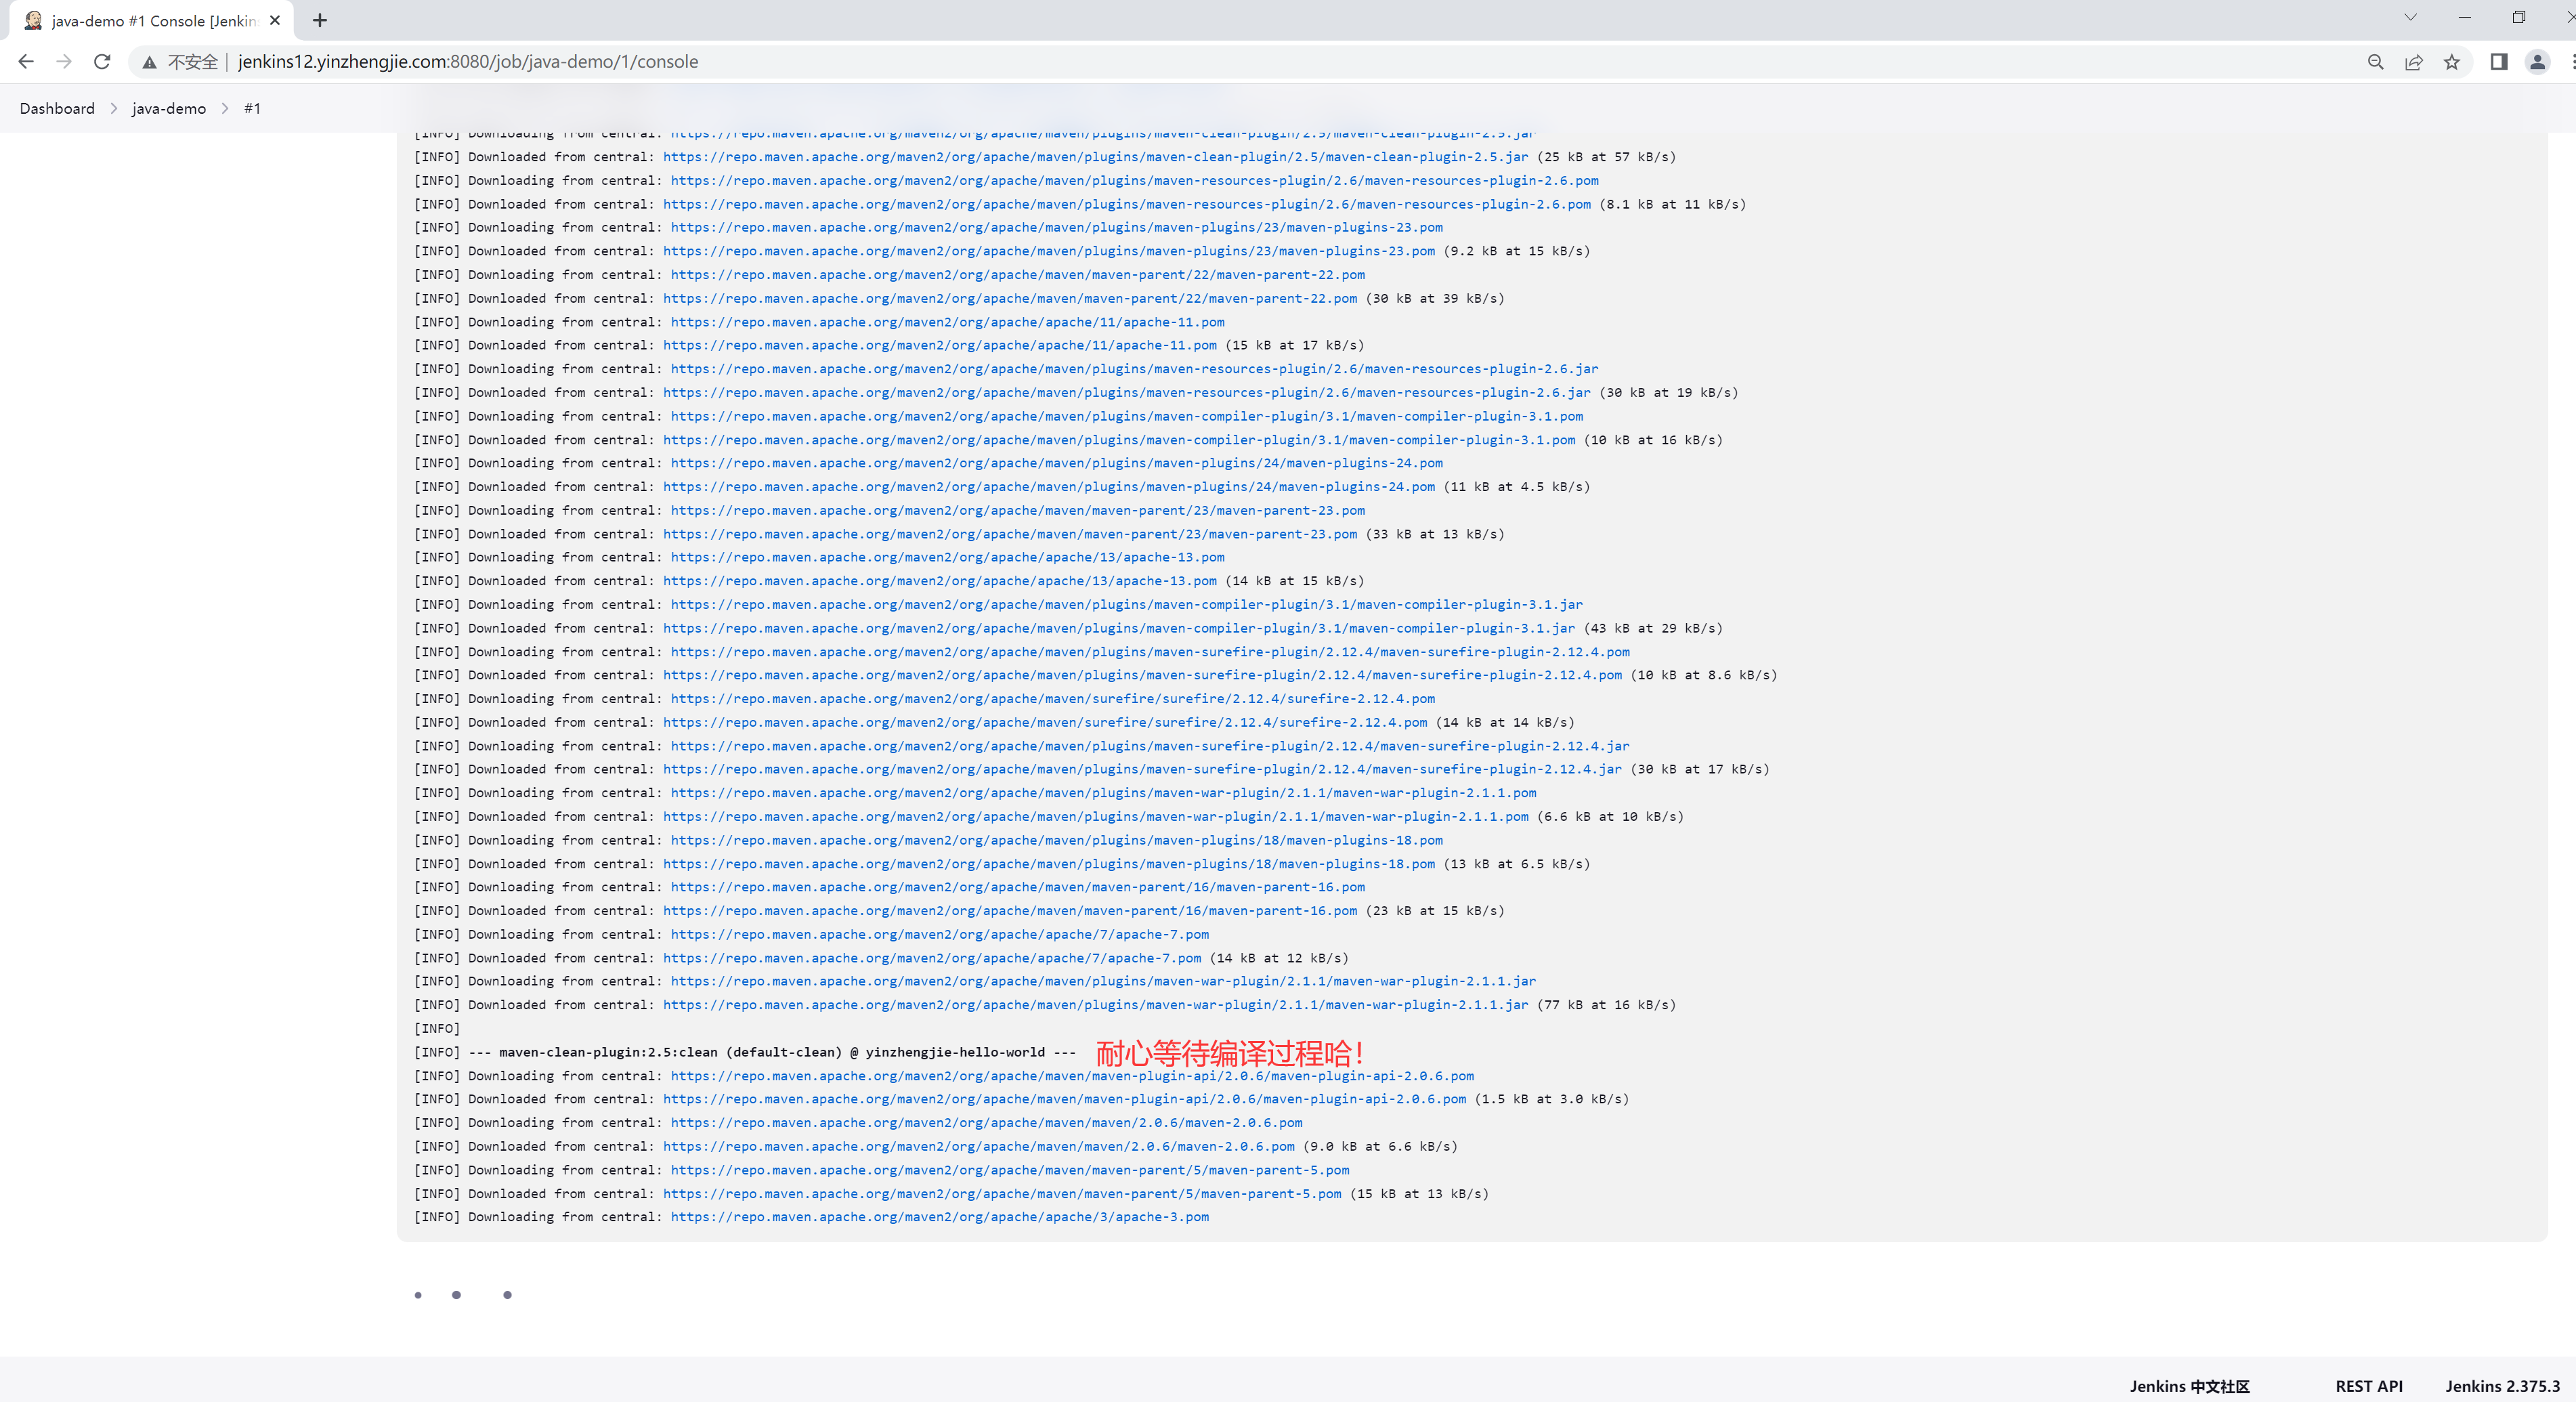Expand chevron after Dashboard breadcrumb
This screenshot has height=1402, width=2576.
[113, 108]
